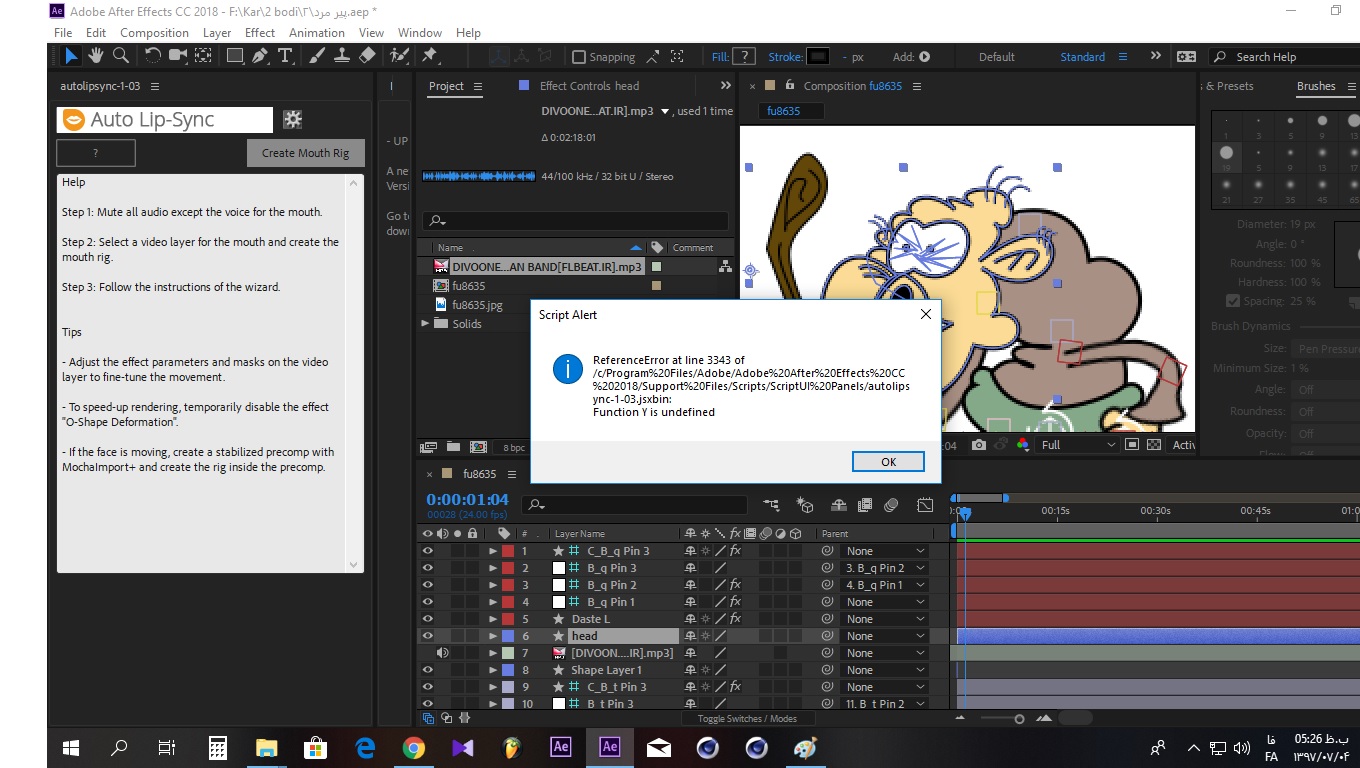Viewport: 1360px width, 768px height.
Task: Select the Puppet Pin tool
Action: 430,56
